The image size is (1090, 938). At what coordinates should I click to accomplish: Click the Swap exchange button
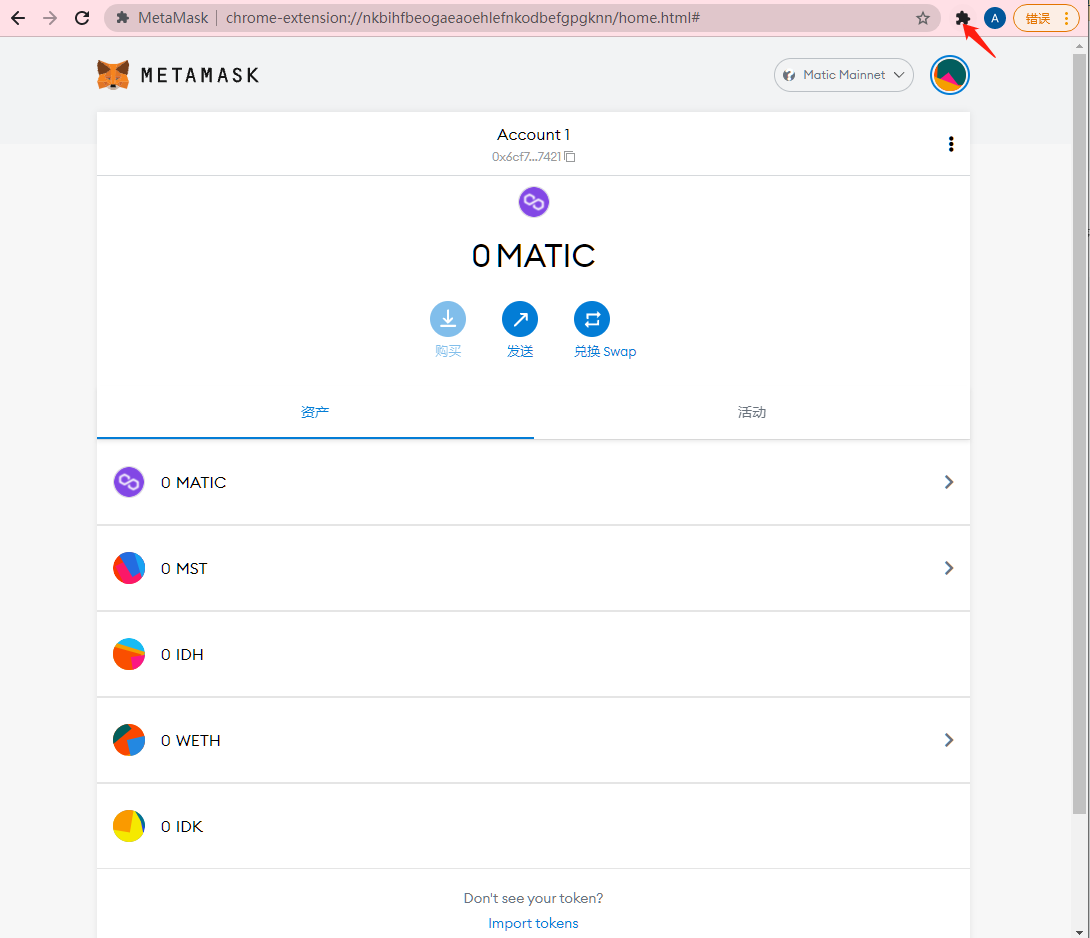[591, 319]
